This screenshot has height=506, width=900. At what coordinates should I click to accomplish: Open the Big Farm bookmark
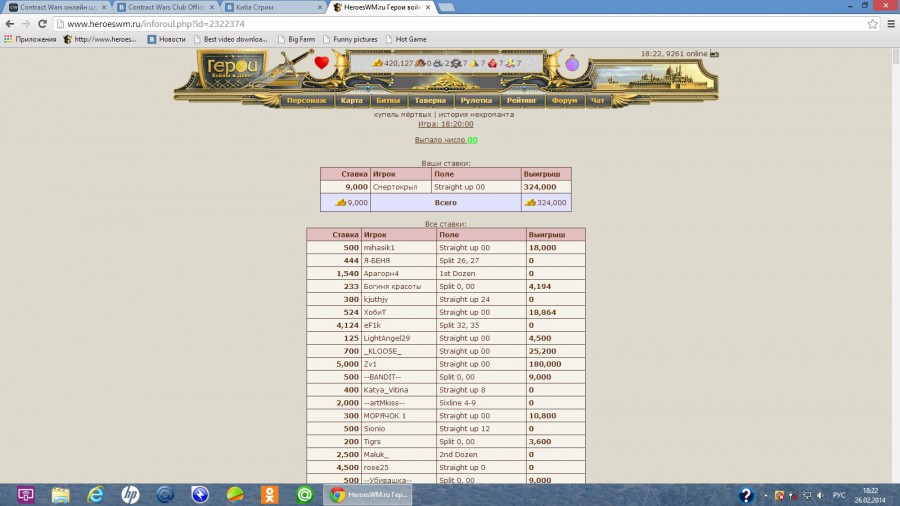pyautogui.click(x=295, y=39)
